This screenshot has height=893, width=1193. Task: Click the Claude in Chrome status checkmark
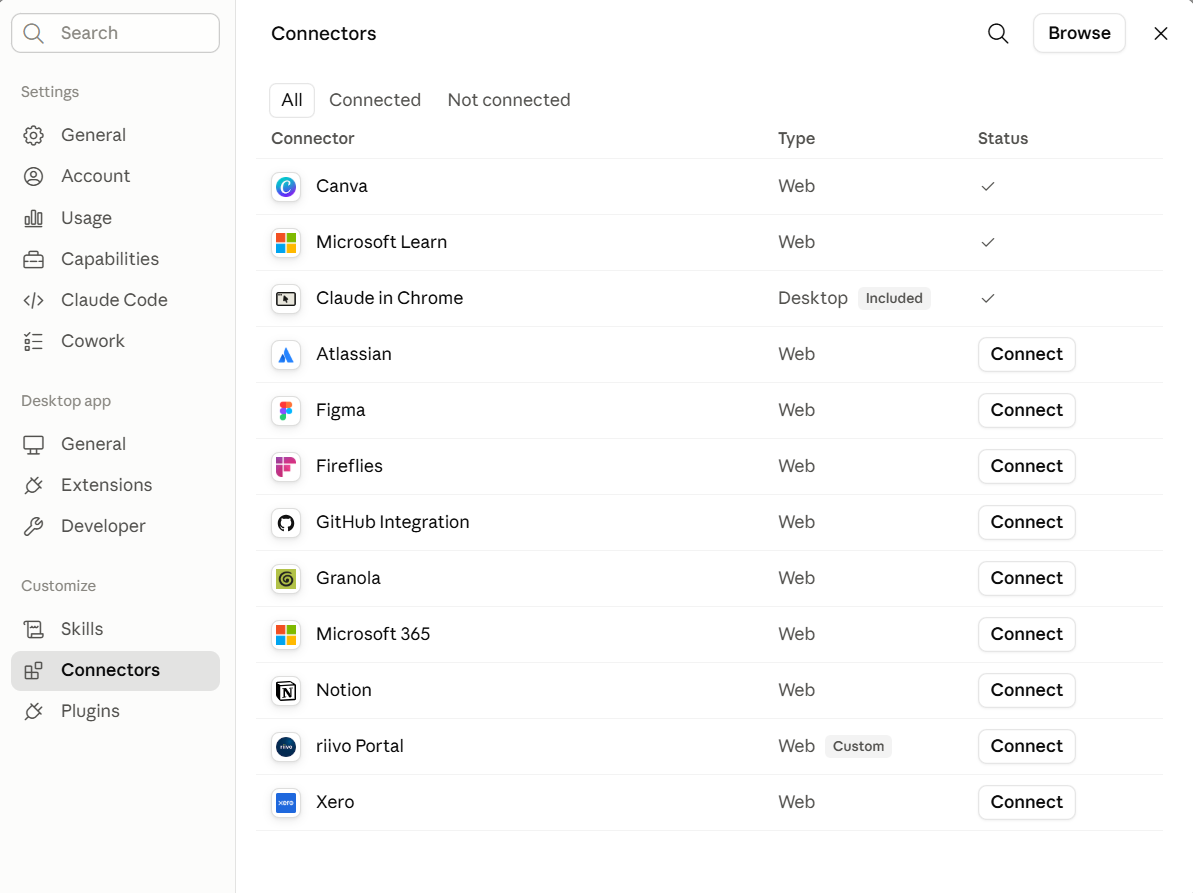[x=988, y=298]
